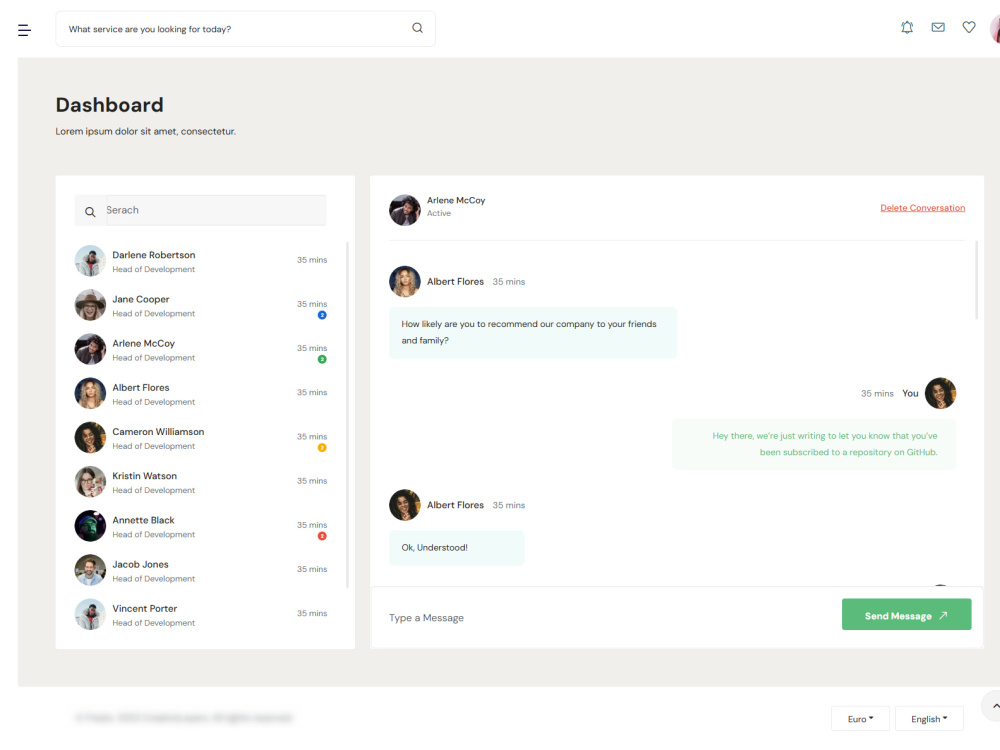Open conversation with Darlene Robertson
This screenshot has width=1000, height=750.
pos(201,261)
